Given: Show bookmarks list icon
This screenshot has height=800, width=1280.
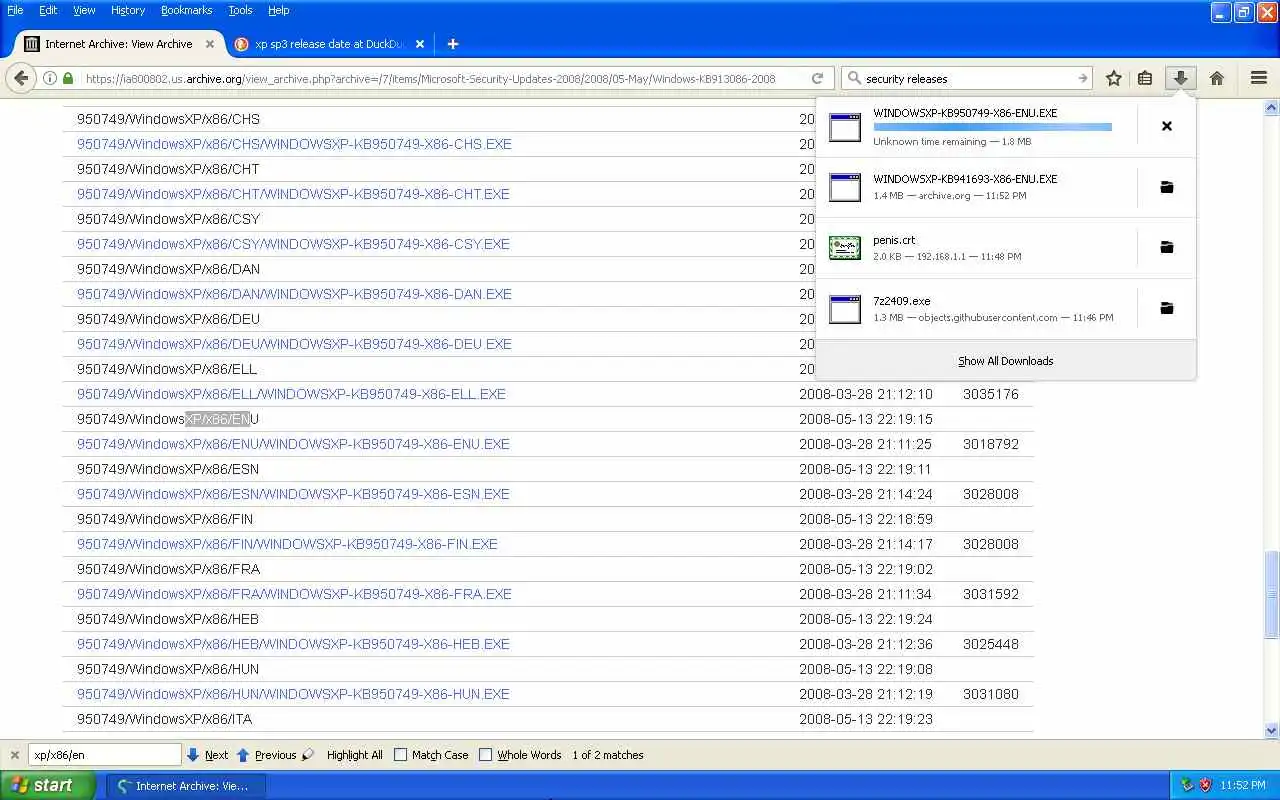Looking at the screenshot, I should (1145, 78).
